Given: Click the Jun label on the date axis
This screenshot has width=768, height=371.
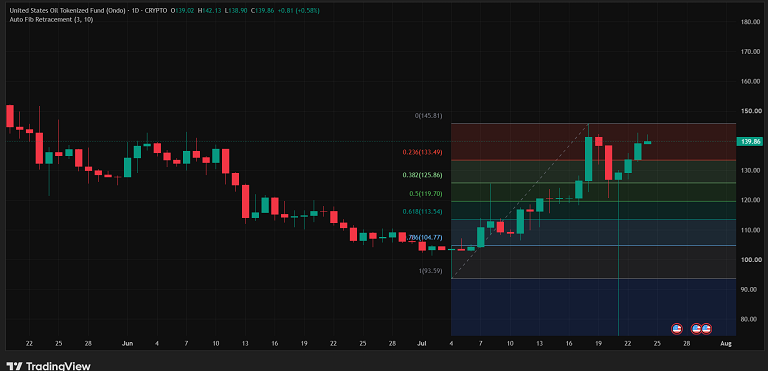Looking at the screenshot, I should pyautogui.click(x=127, y=344).
